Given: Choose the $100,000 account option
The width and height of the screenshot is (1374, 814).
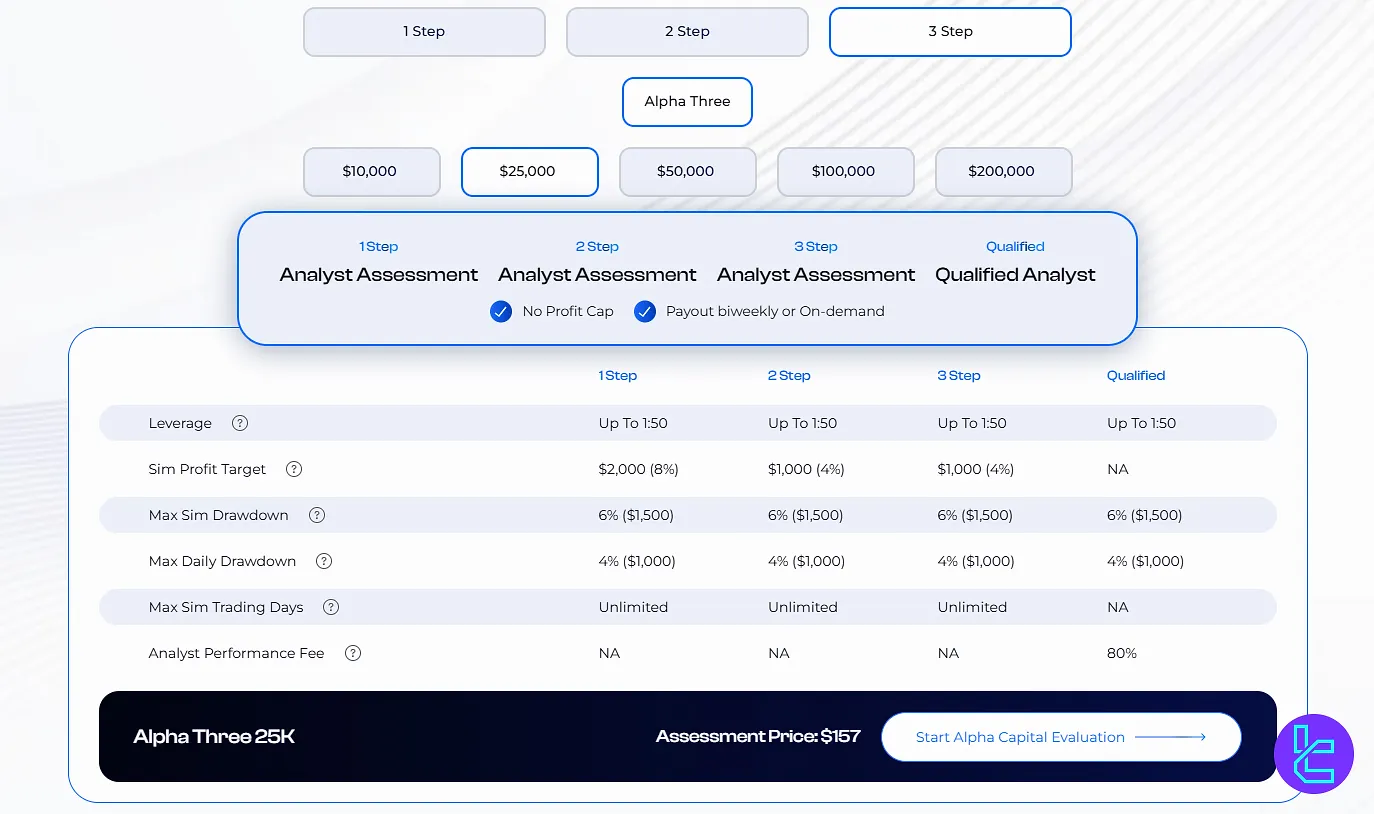Looking at the screenshot, I should coord(845,172).
